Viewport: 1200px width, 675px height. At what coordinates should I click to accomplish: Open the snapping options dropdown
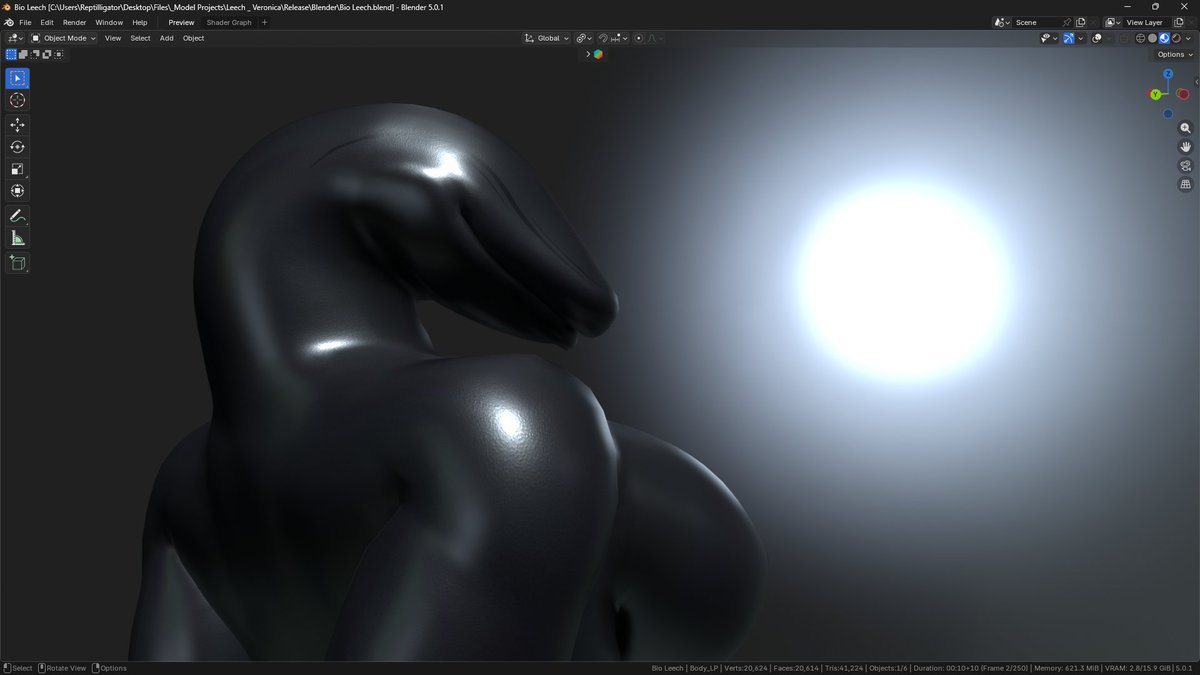point(620,38)
